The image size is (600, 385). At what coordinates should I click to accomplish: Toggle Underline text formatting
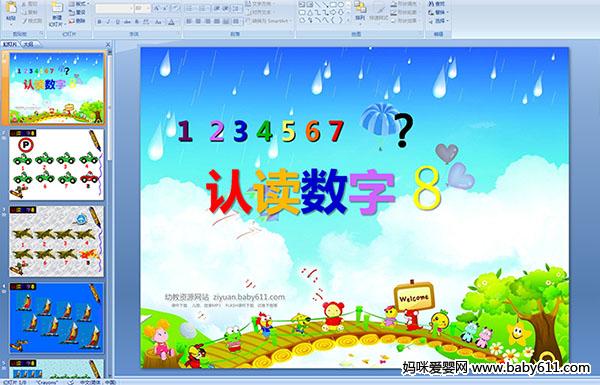pos(117,22)
